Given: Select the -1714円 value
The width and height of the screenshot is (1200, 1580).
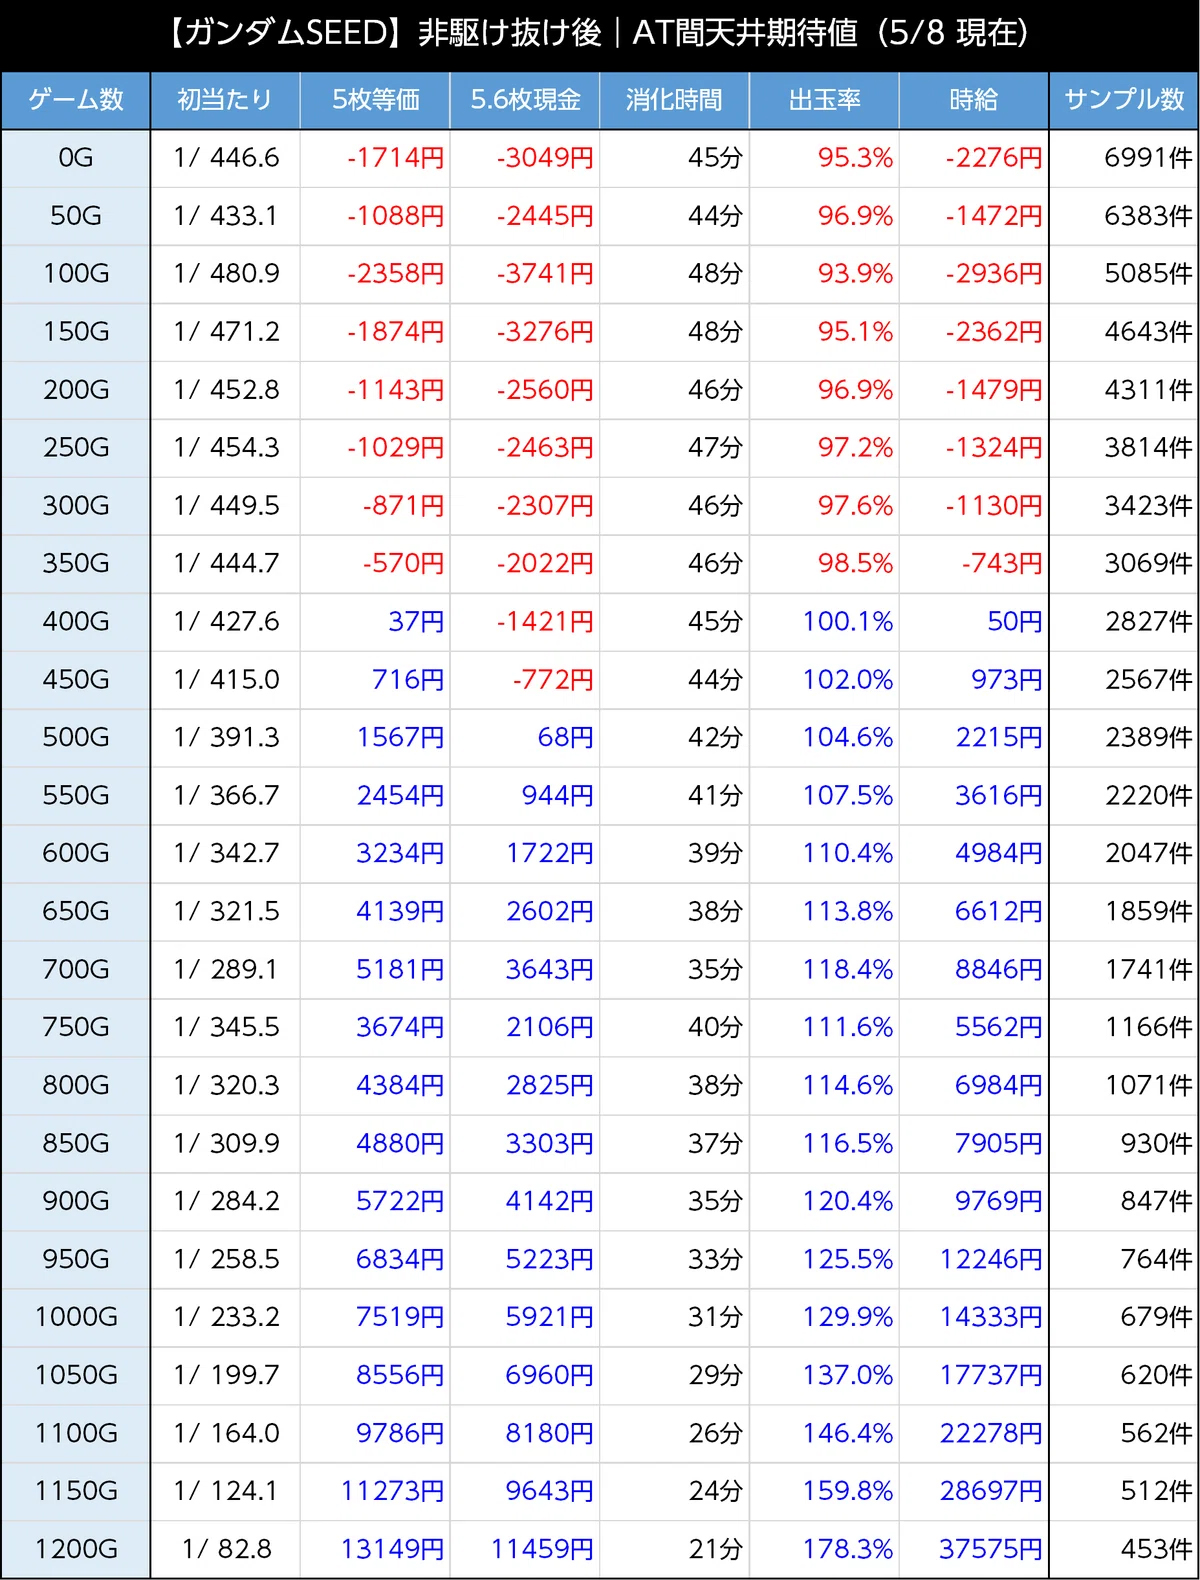Looking at the screenshot, I should [x=395, y=158].
